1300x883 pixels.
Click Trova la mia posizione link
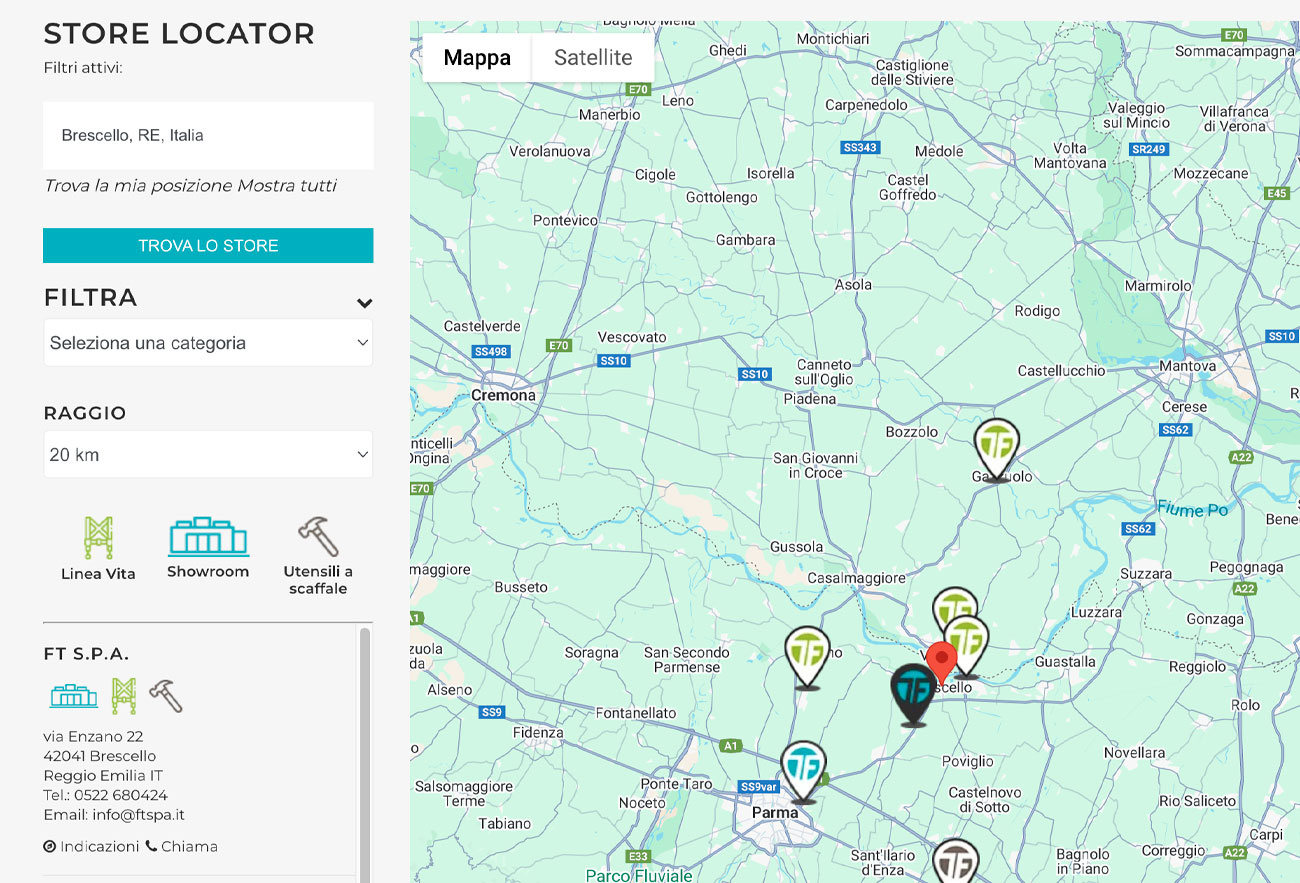point(138,185)
